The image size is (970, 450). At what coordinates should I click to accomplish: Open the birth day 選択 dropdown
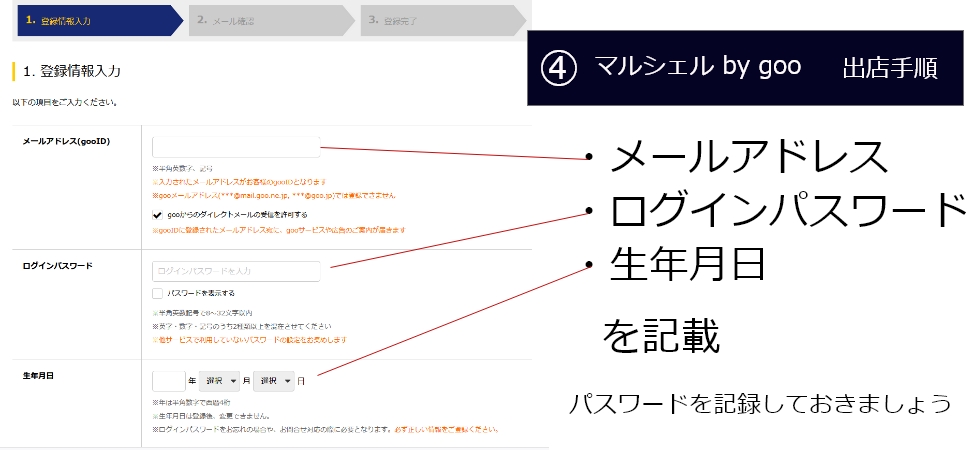click(x=273, y=381)
